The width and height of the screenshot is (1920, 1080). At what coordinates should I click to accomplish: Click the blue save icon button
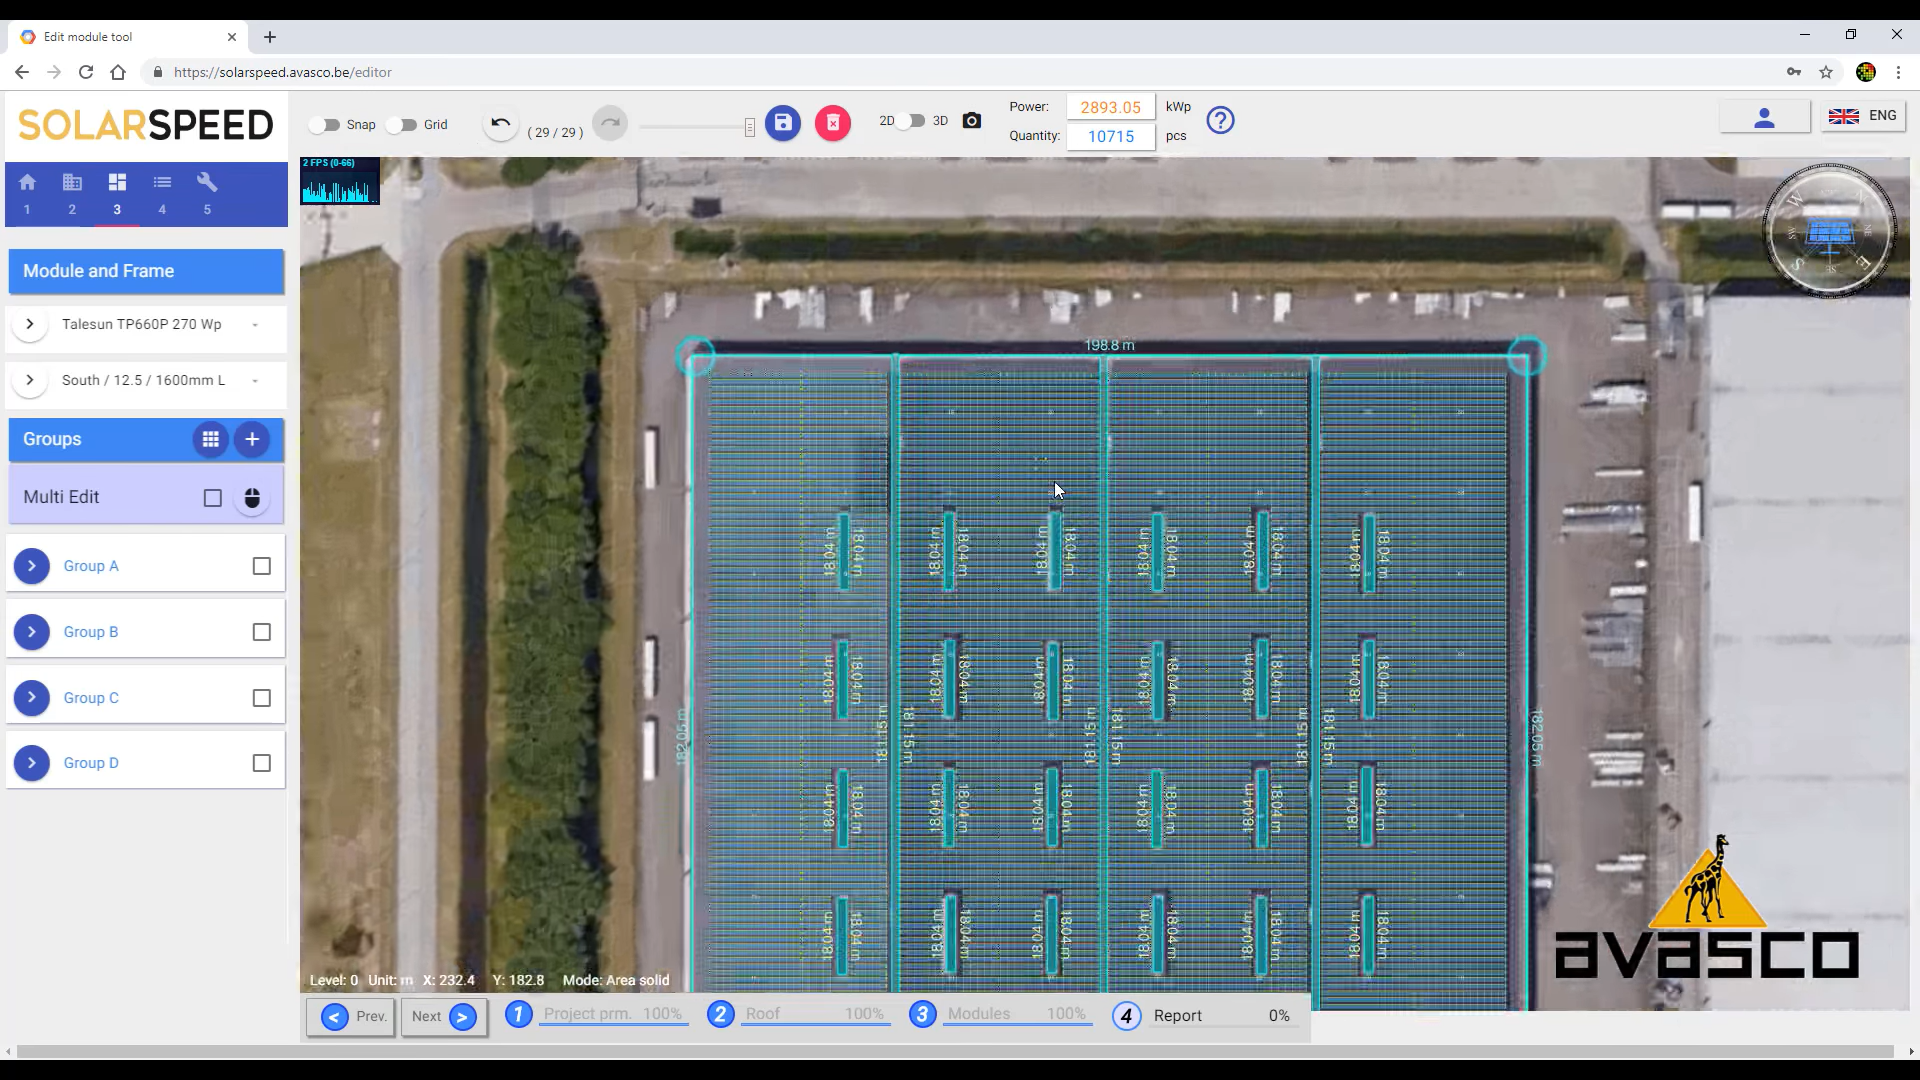[x=783, y=123]
